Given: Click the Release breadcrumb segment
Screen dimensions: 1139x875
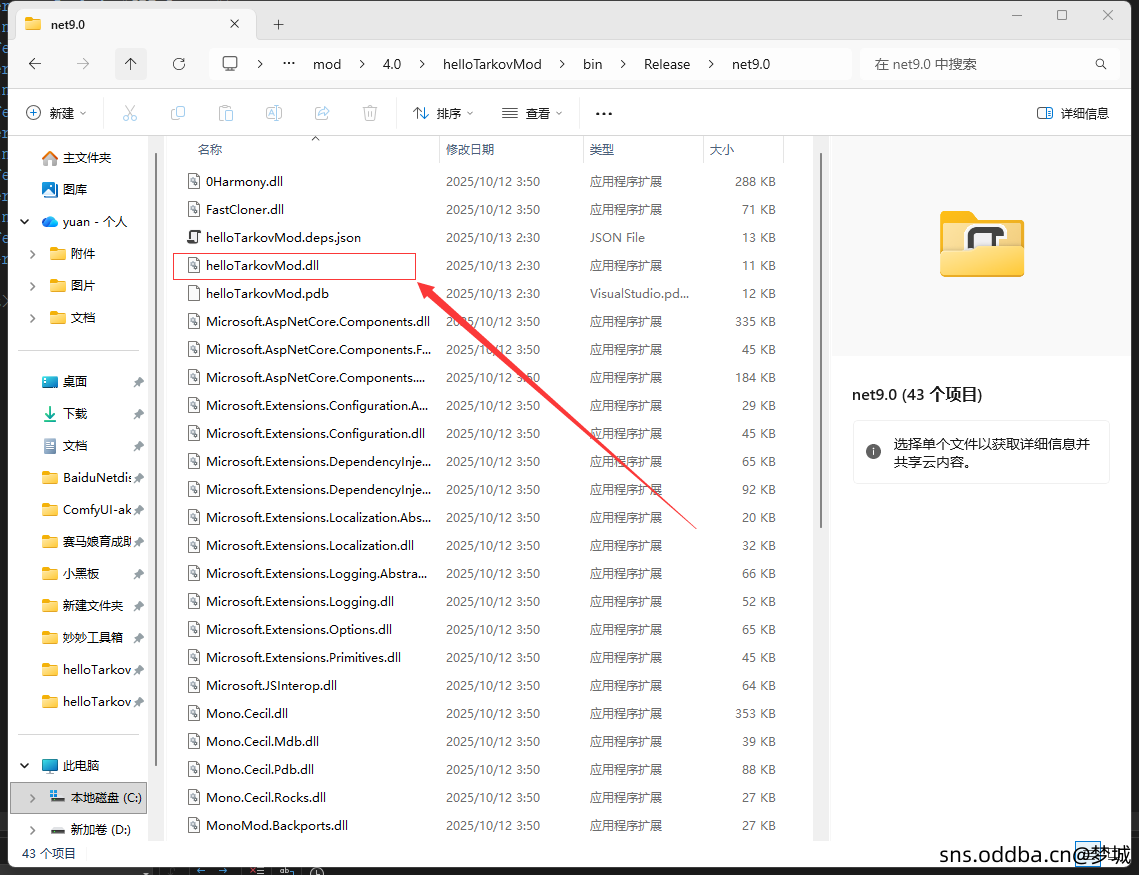Looking at the screenshot, I should [x=666, y=64].
